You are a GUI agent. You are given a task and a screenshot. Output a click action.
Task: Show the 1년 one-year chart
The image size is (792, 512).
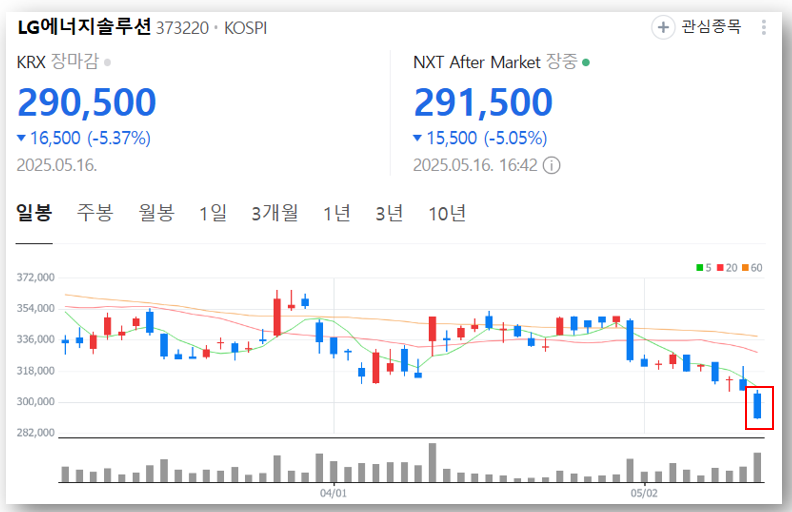(x=337, y=213)
